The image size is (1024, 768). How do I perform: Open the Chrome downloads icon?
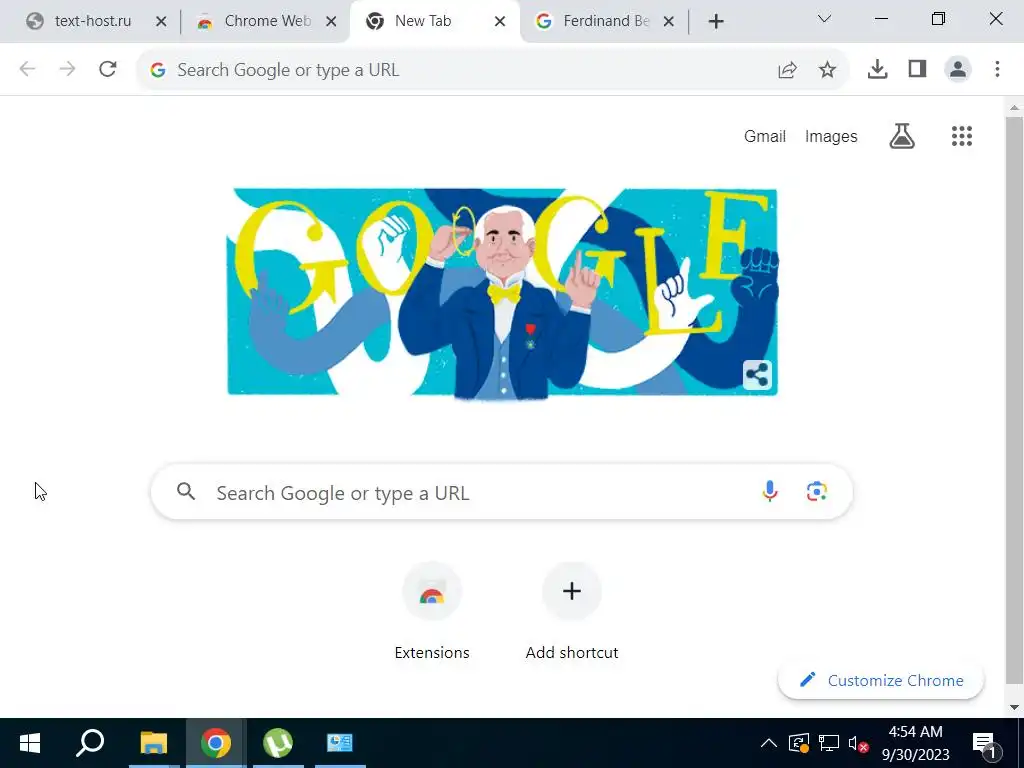click(x=877, y=69)
